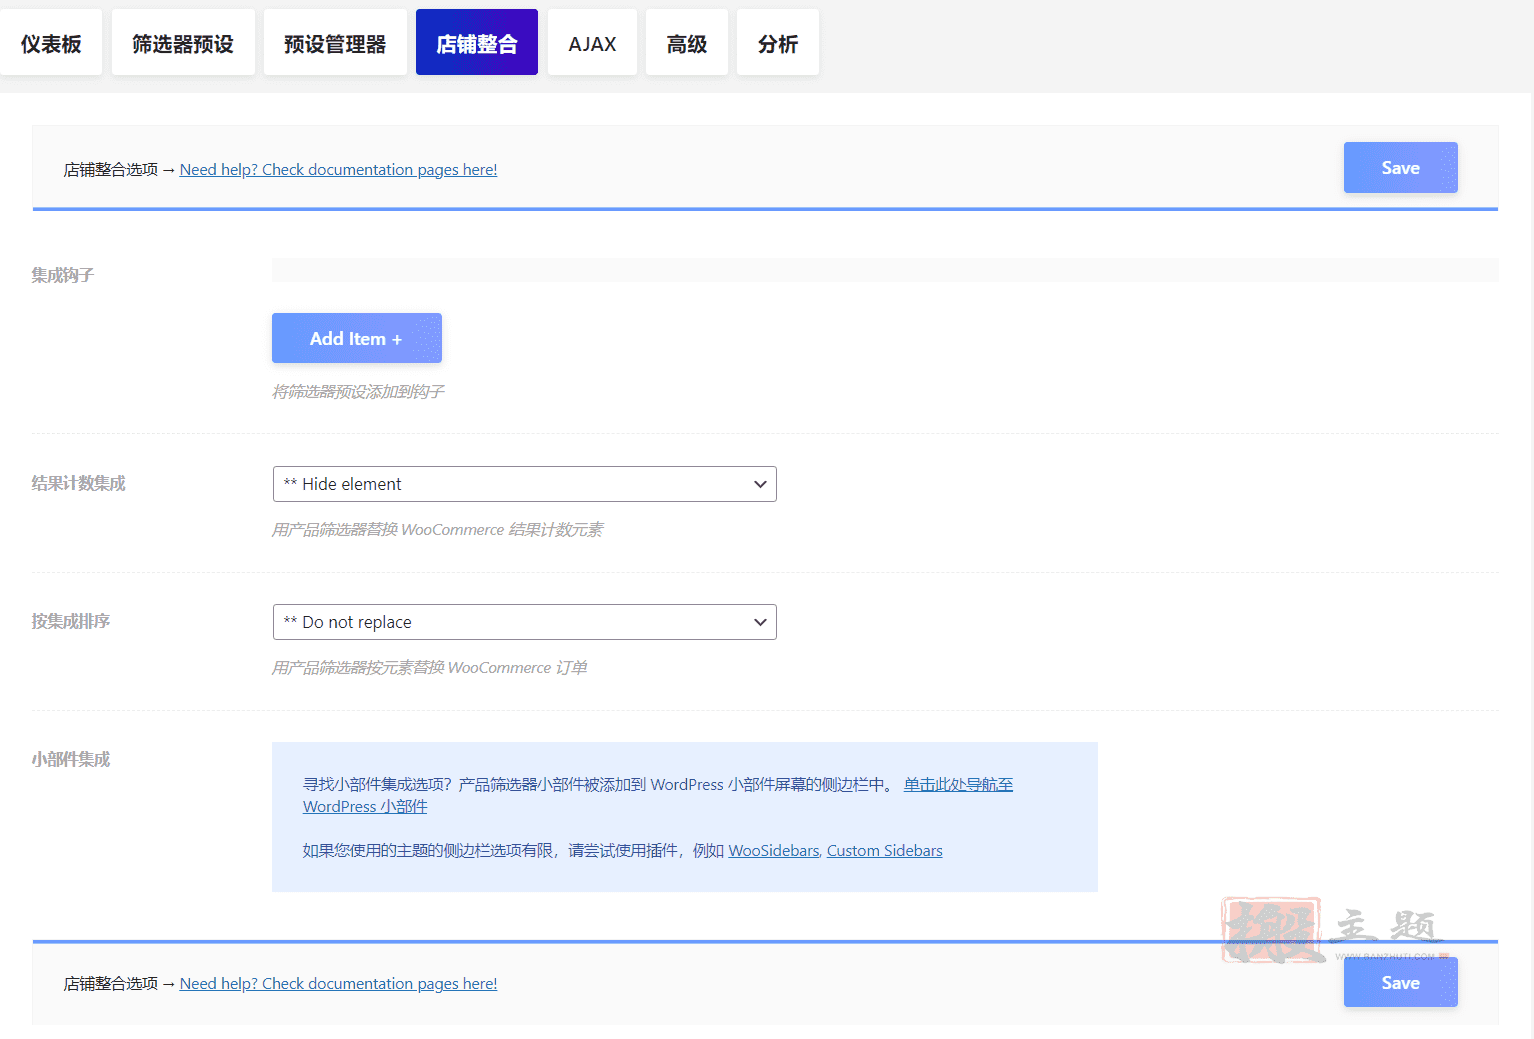Click the 小部件集成 label
This screenshot has height=1039, width=1534.
(70, 759)
